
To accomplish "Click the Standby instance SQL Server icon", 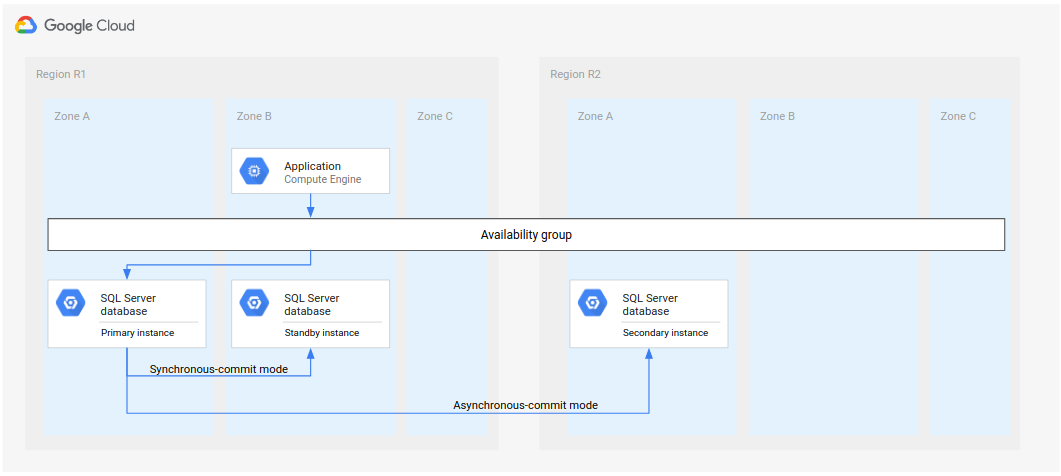I will tap(254, 303).
